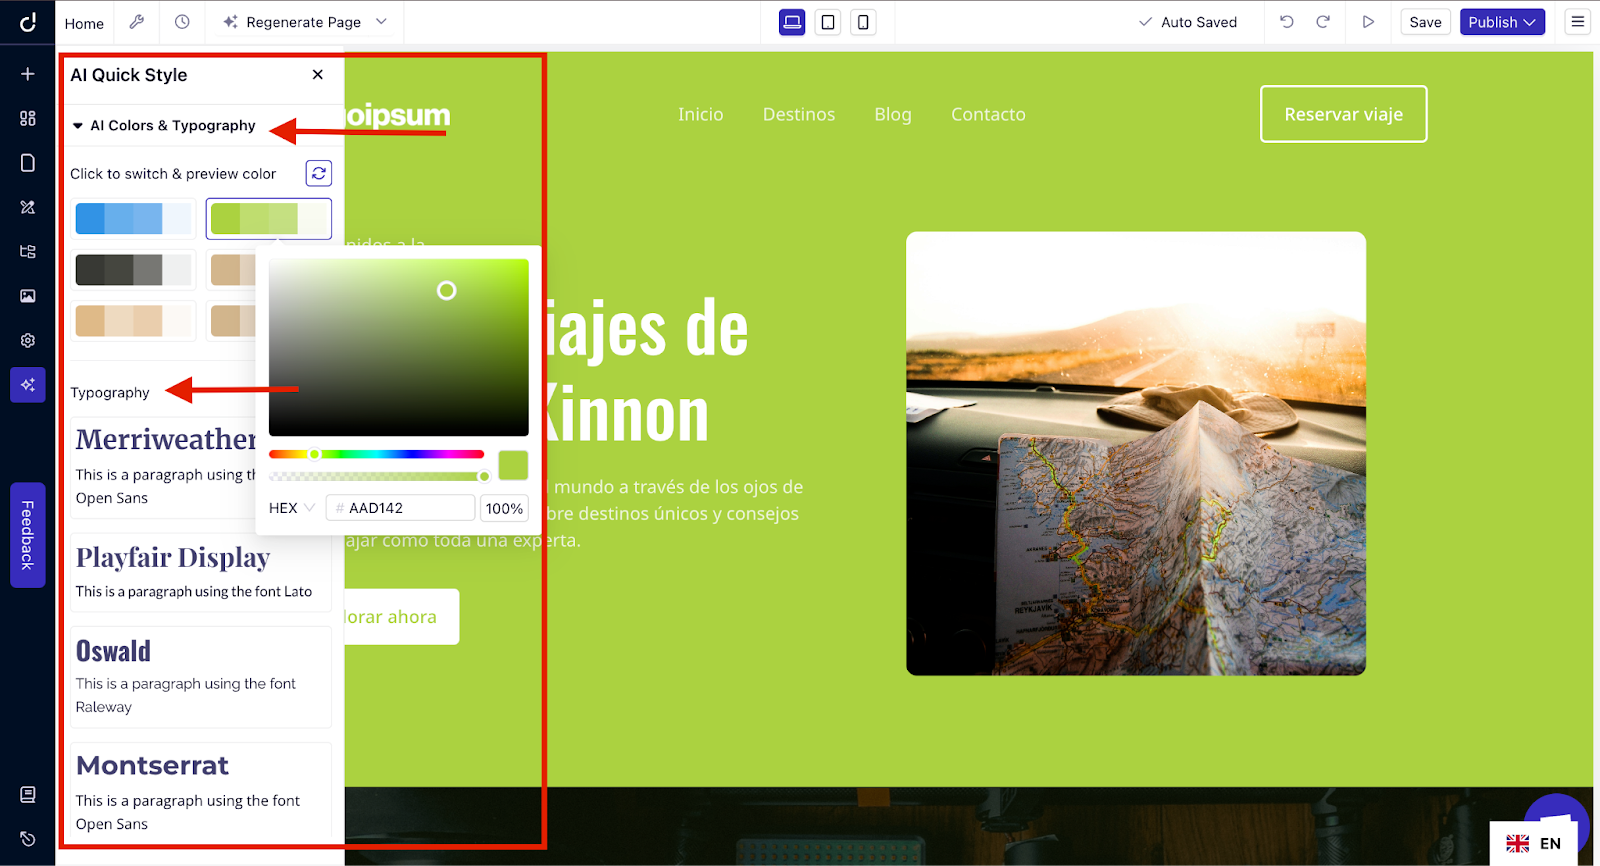1600x866 pixels.
Task: Select the green color palette
Action: click(x=269, y=218)
